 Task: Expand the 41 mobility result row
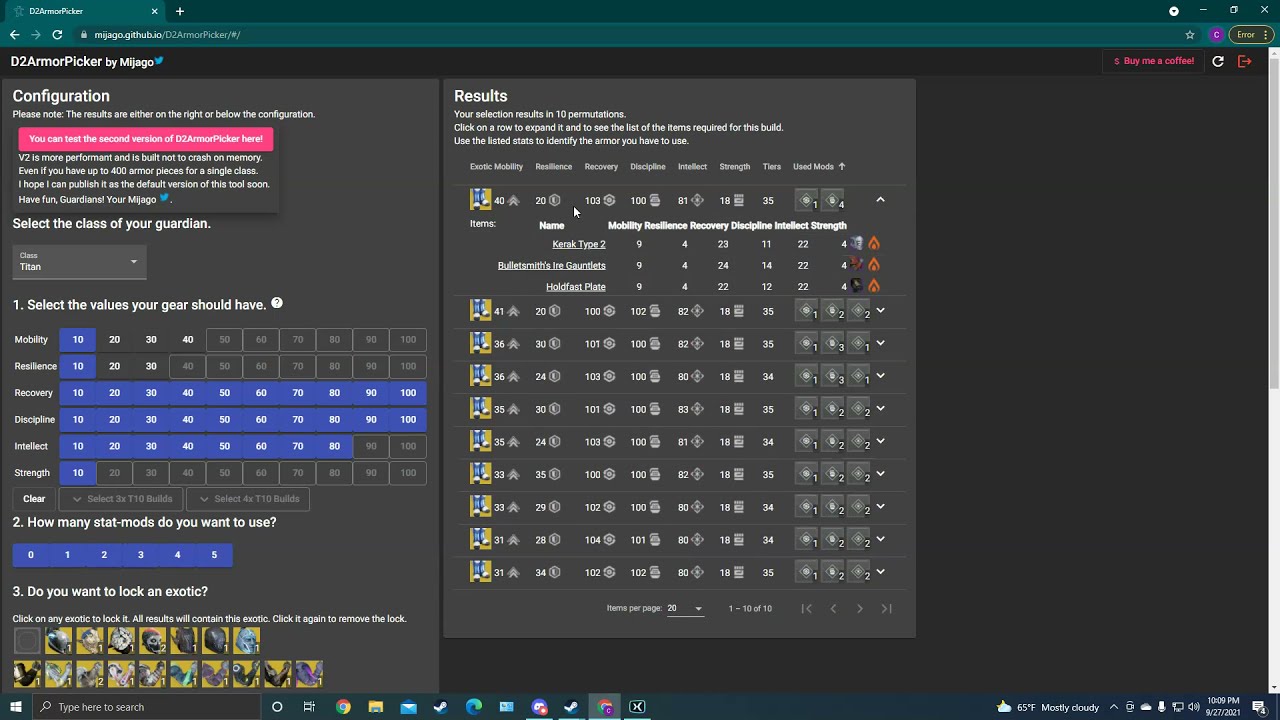pos(880,311)
